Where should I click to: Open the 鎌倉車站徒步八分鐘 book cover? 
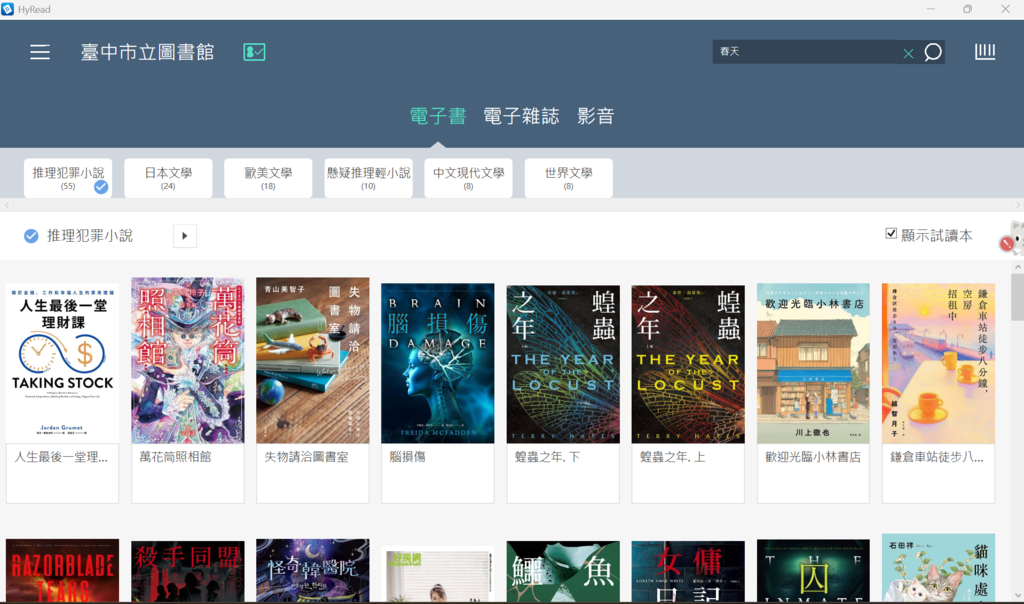[x=938, y=363]
